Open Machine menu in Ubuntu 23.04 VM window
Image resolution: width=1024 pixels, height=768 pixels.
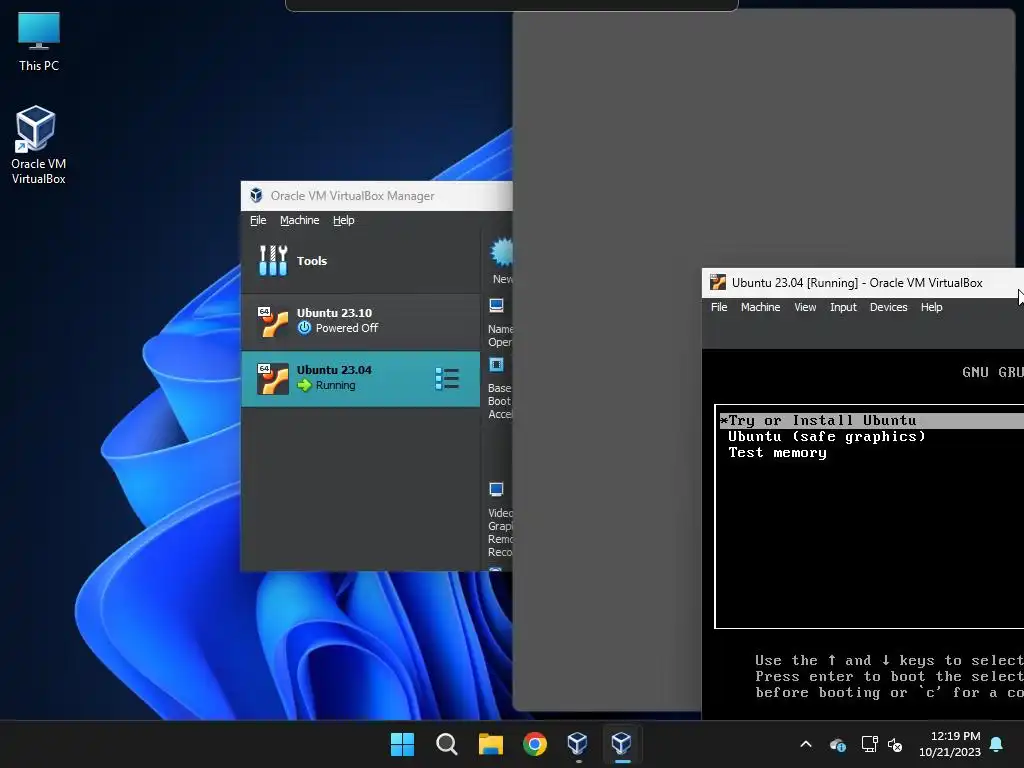point(760,307)
